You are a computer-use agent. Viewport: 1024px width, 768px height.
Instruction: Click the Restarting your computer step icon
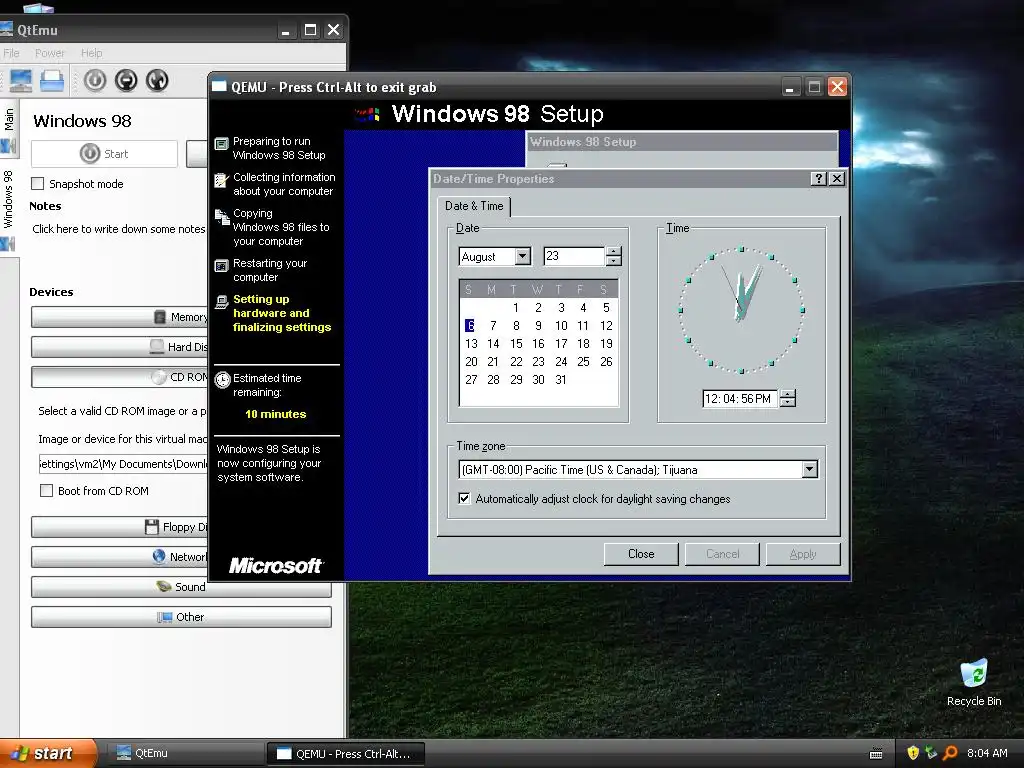[x=222, y=266]
